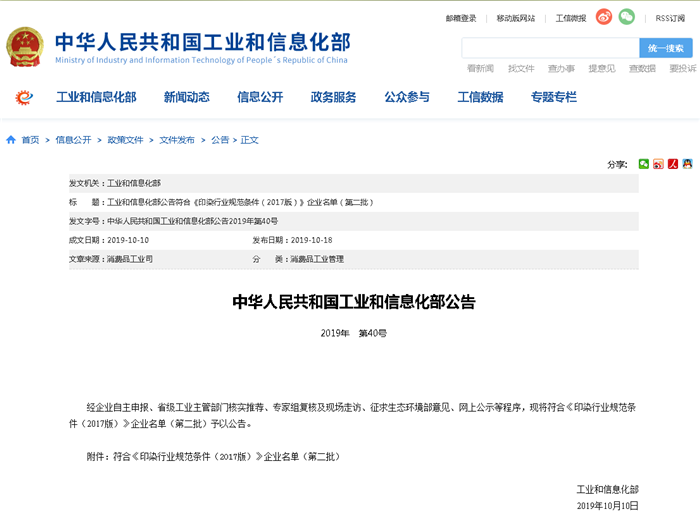The image size is (700, 522).
Task: Select the 政务服务 navigation tab
Action: point(333,97)
